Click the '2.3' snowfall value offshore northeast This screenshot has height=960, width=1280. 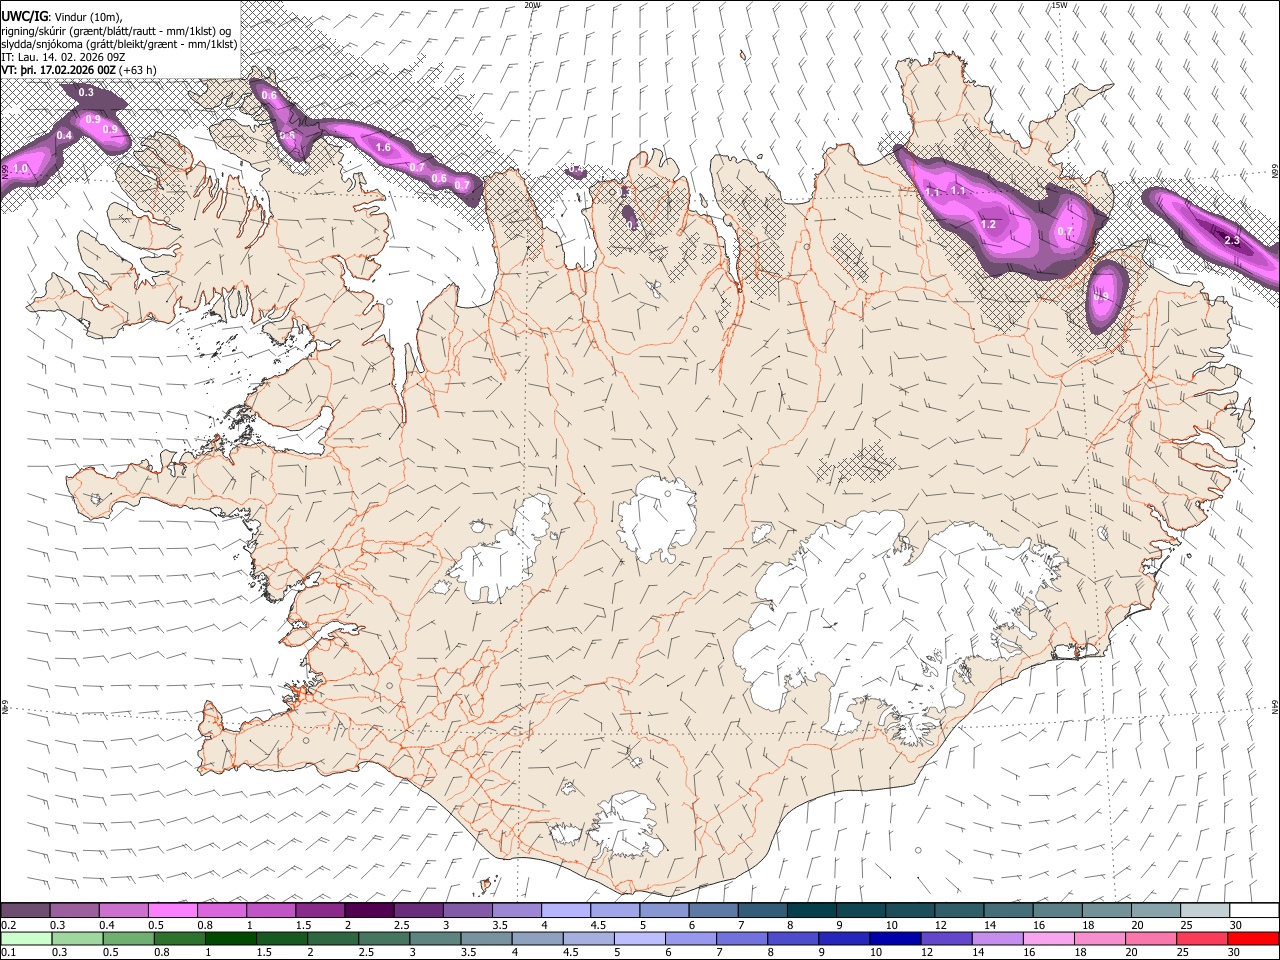click(1231, 240)
